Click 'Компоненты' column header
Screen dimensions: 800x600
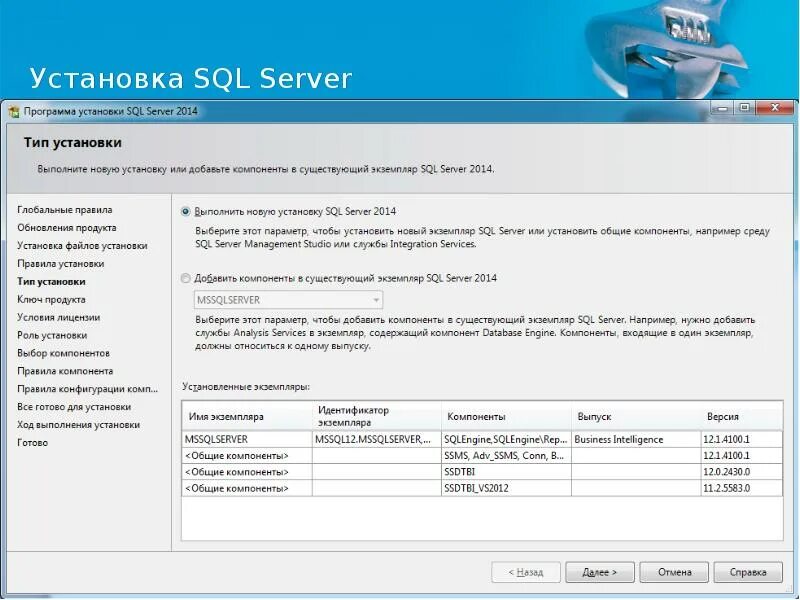(x=506, y=416)
